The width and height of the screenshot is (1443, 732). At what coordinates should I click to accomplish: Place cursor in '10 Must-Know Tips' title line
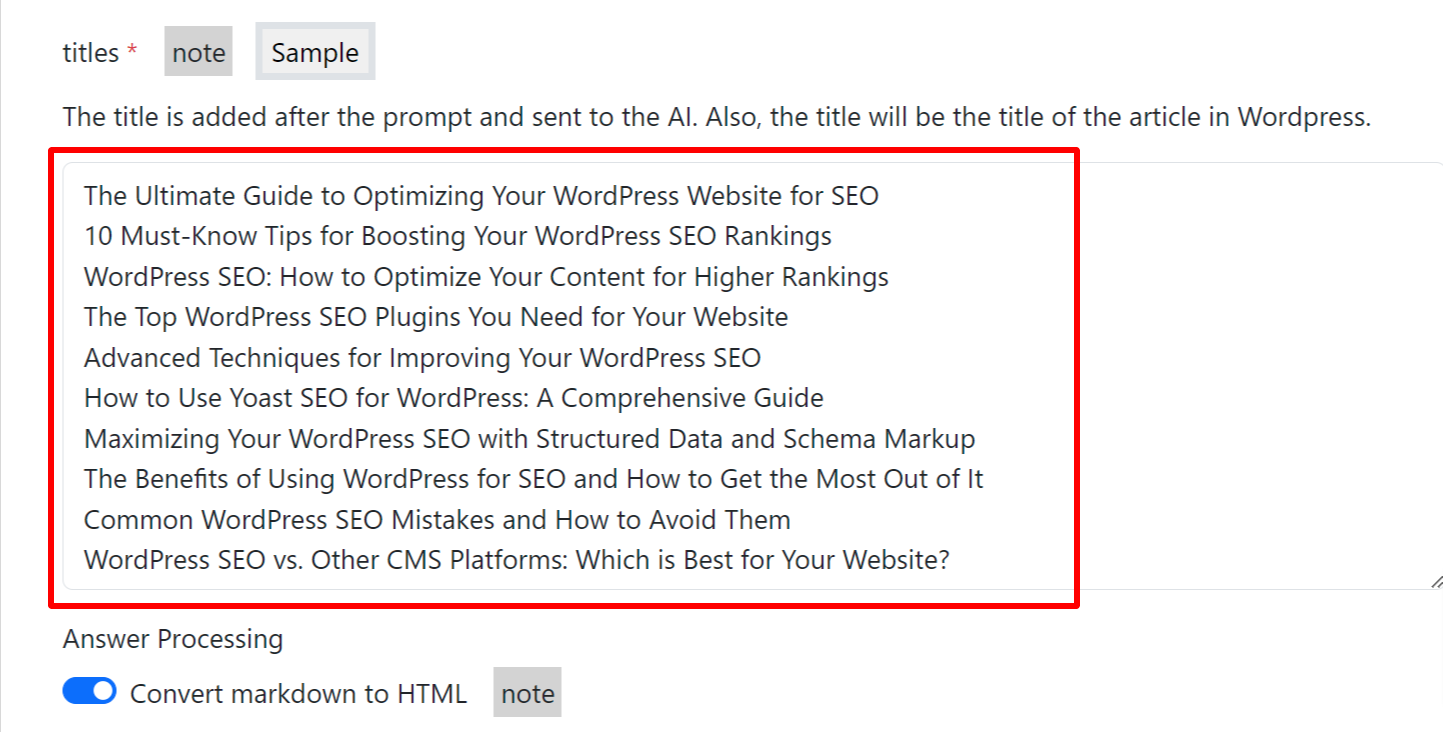pyautogui.click(x=457, y=236)
